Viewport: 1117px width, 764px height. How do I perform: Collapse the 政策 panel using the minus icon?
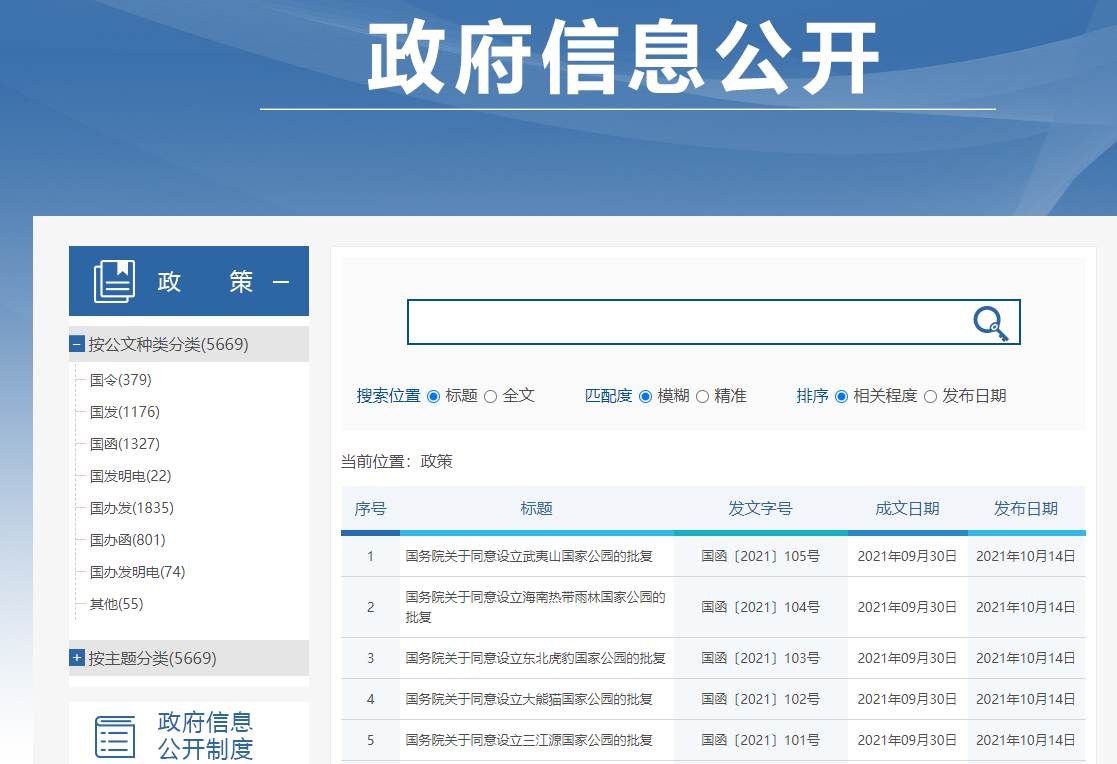pos(281,283)
